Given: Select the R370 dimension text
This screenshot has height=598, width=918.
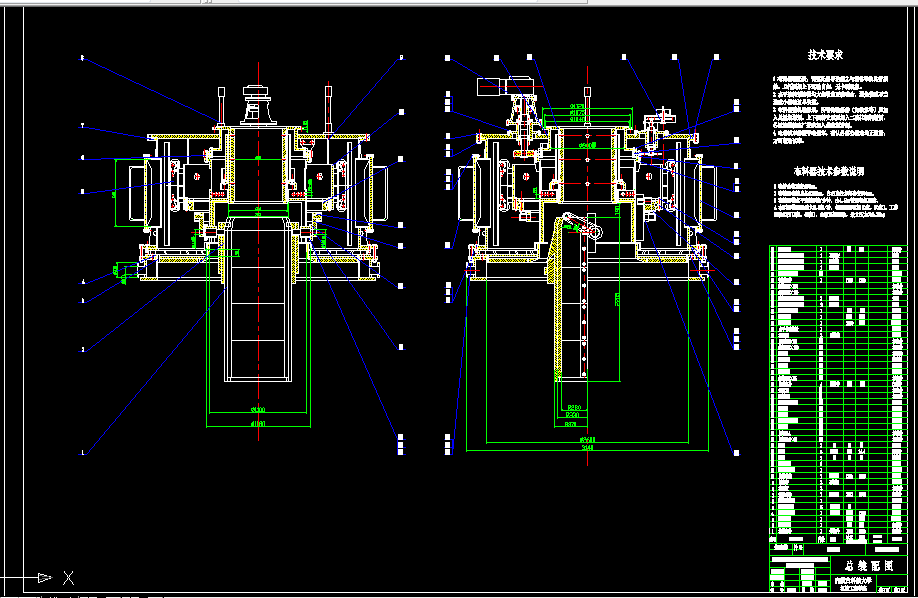Looking at the screenshot, I should [571, 423].
